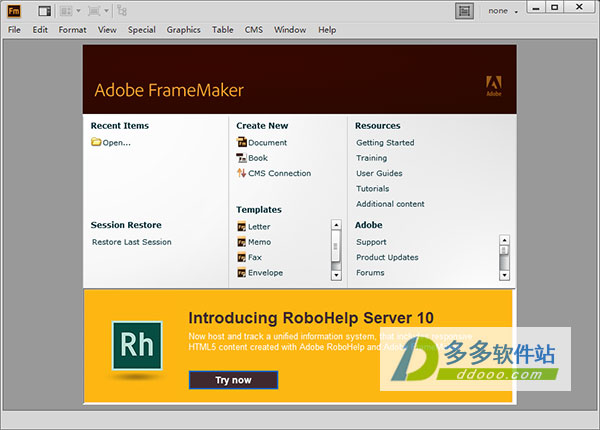
Task: Click the Introducing RoboHelp Server 10 heading
Action: coord(311,318)
